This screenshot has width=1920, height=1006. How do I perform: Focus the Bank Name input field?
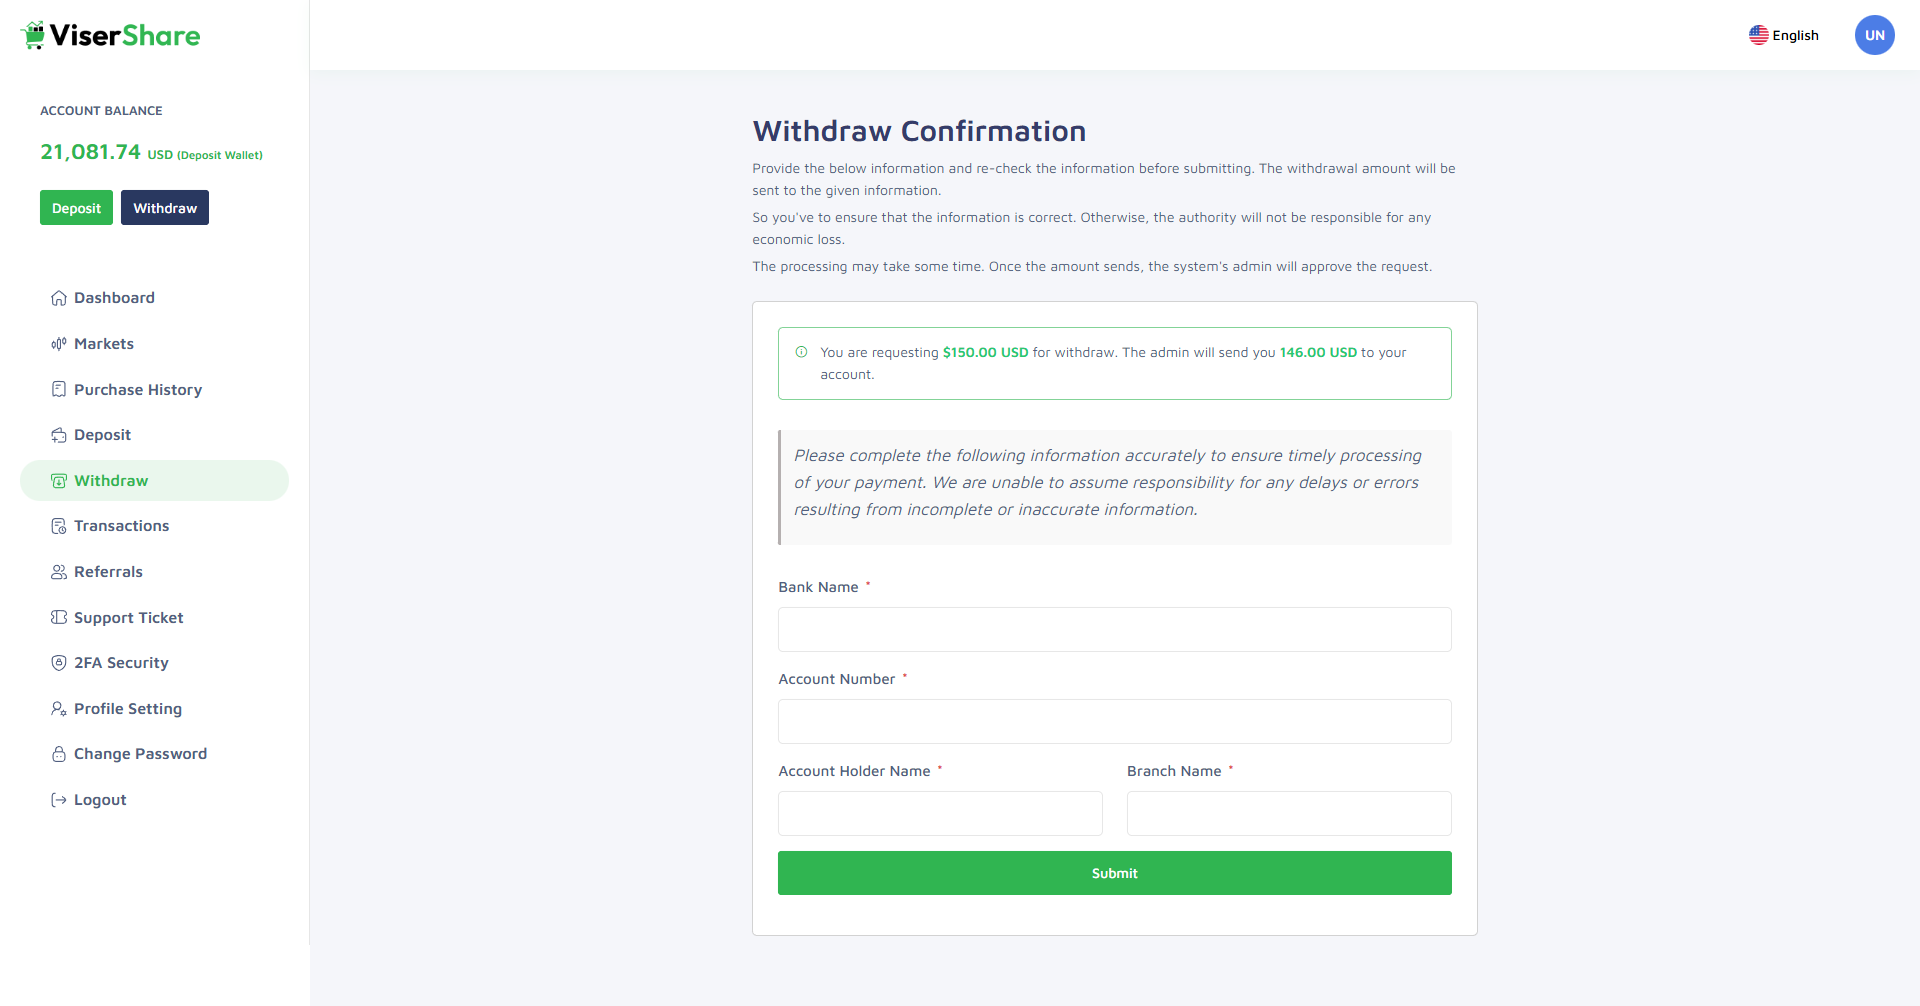1114,630
